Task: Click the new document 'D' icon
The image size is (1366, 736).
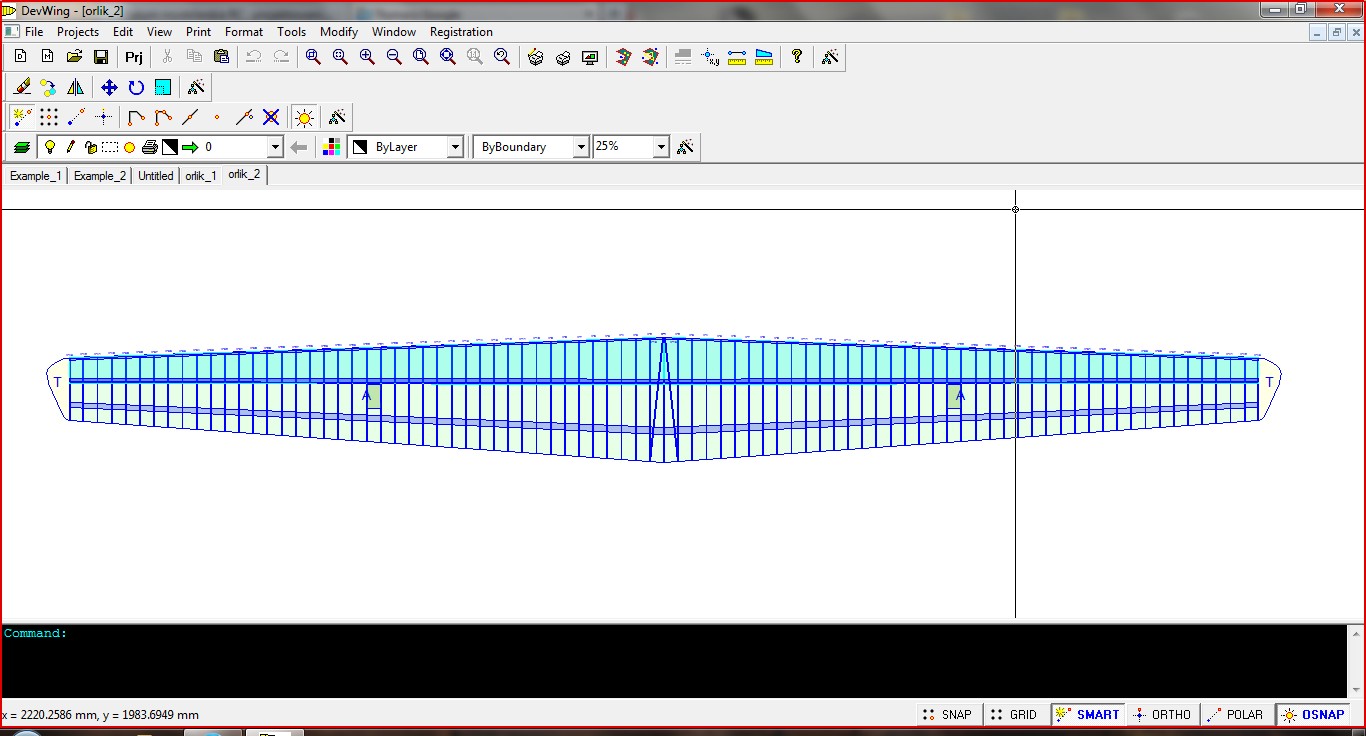Action: [20, 57]
